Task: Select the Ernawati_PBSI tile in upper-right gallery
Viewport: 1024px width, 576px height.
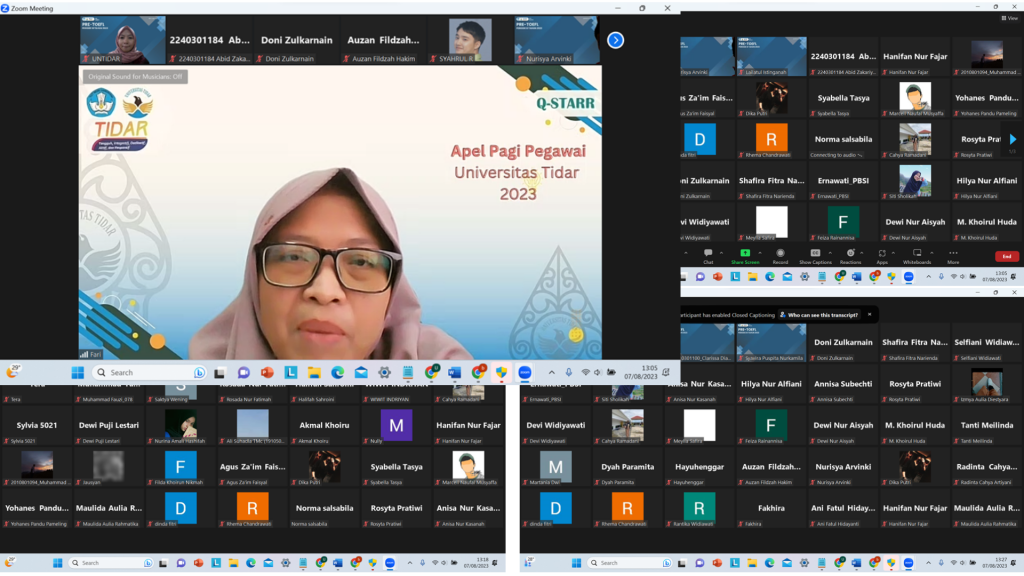Action: point(843,181)
